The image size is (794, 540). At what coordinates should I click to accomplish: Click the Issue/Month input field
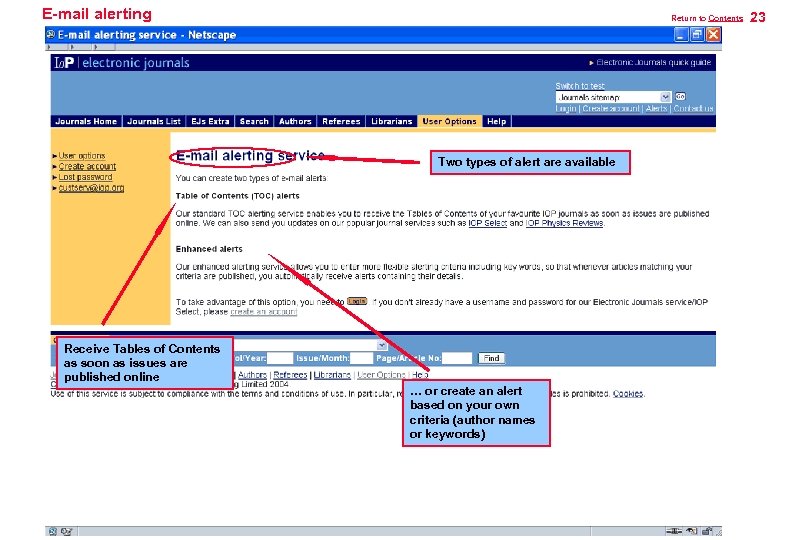pos(362,358)
